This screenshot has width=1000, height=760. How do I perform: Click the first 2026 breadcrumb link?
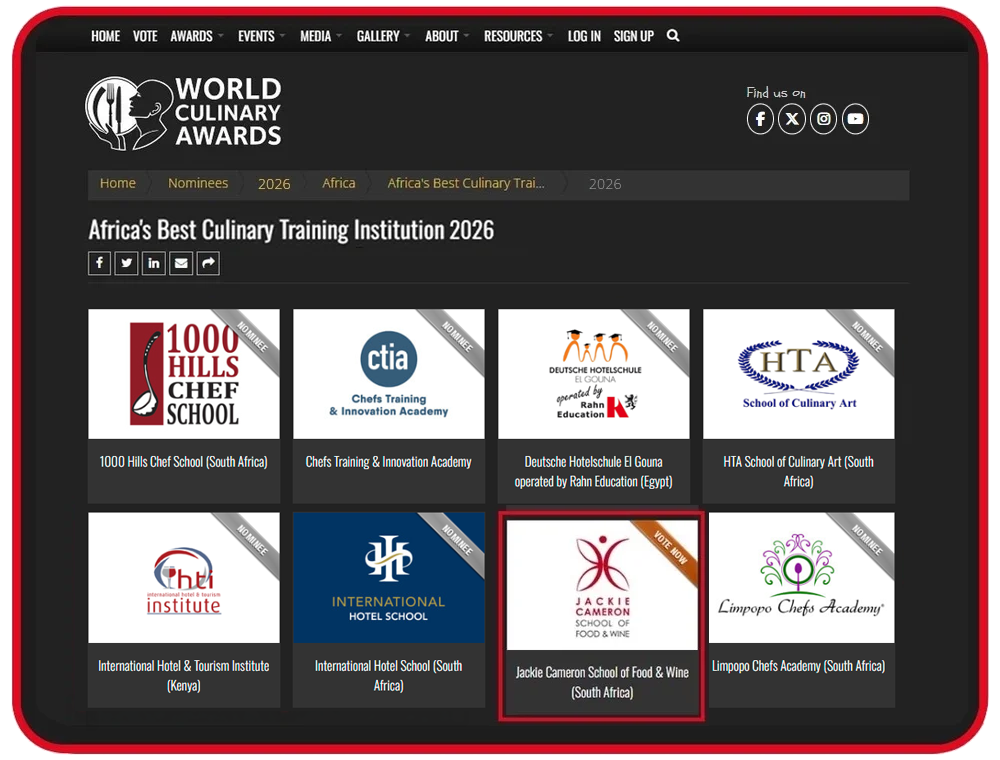tap(274, 184)
